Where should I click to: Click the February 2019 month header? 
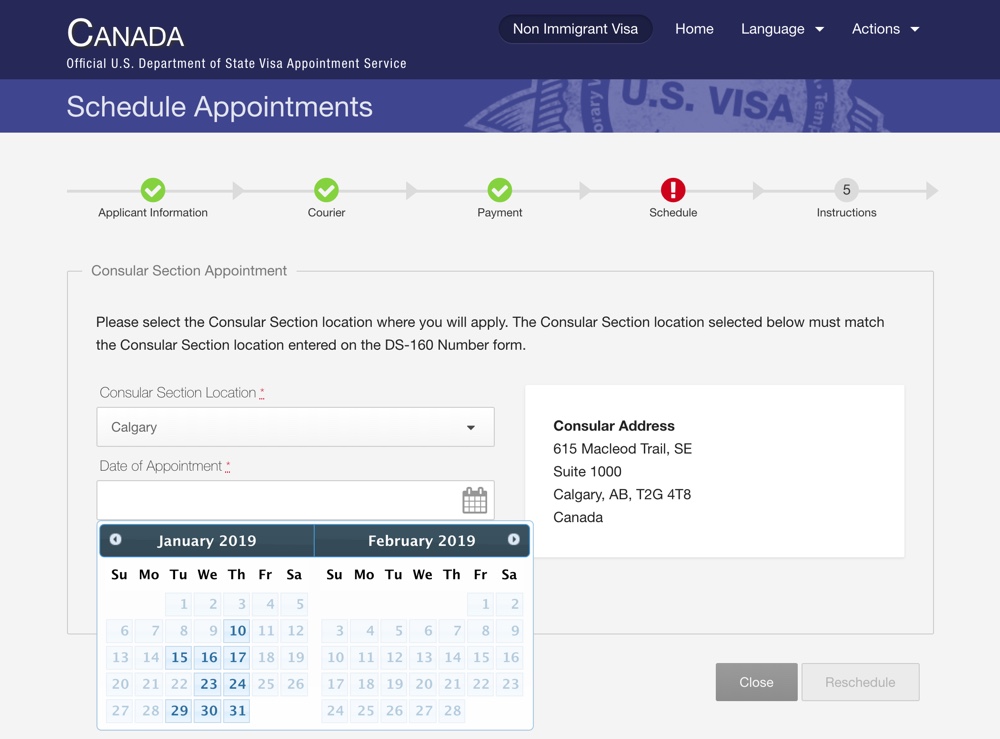click(422, 541)
